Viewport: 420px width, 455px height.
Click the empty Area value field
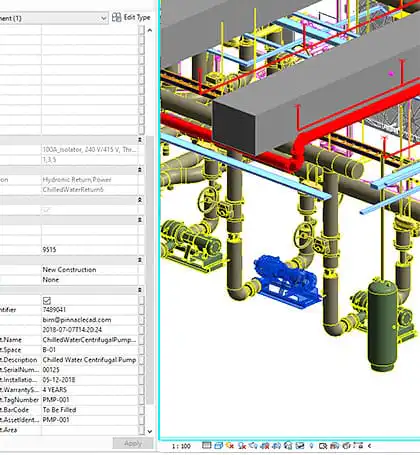coord(89,430)
